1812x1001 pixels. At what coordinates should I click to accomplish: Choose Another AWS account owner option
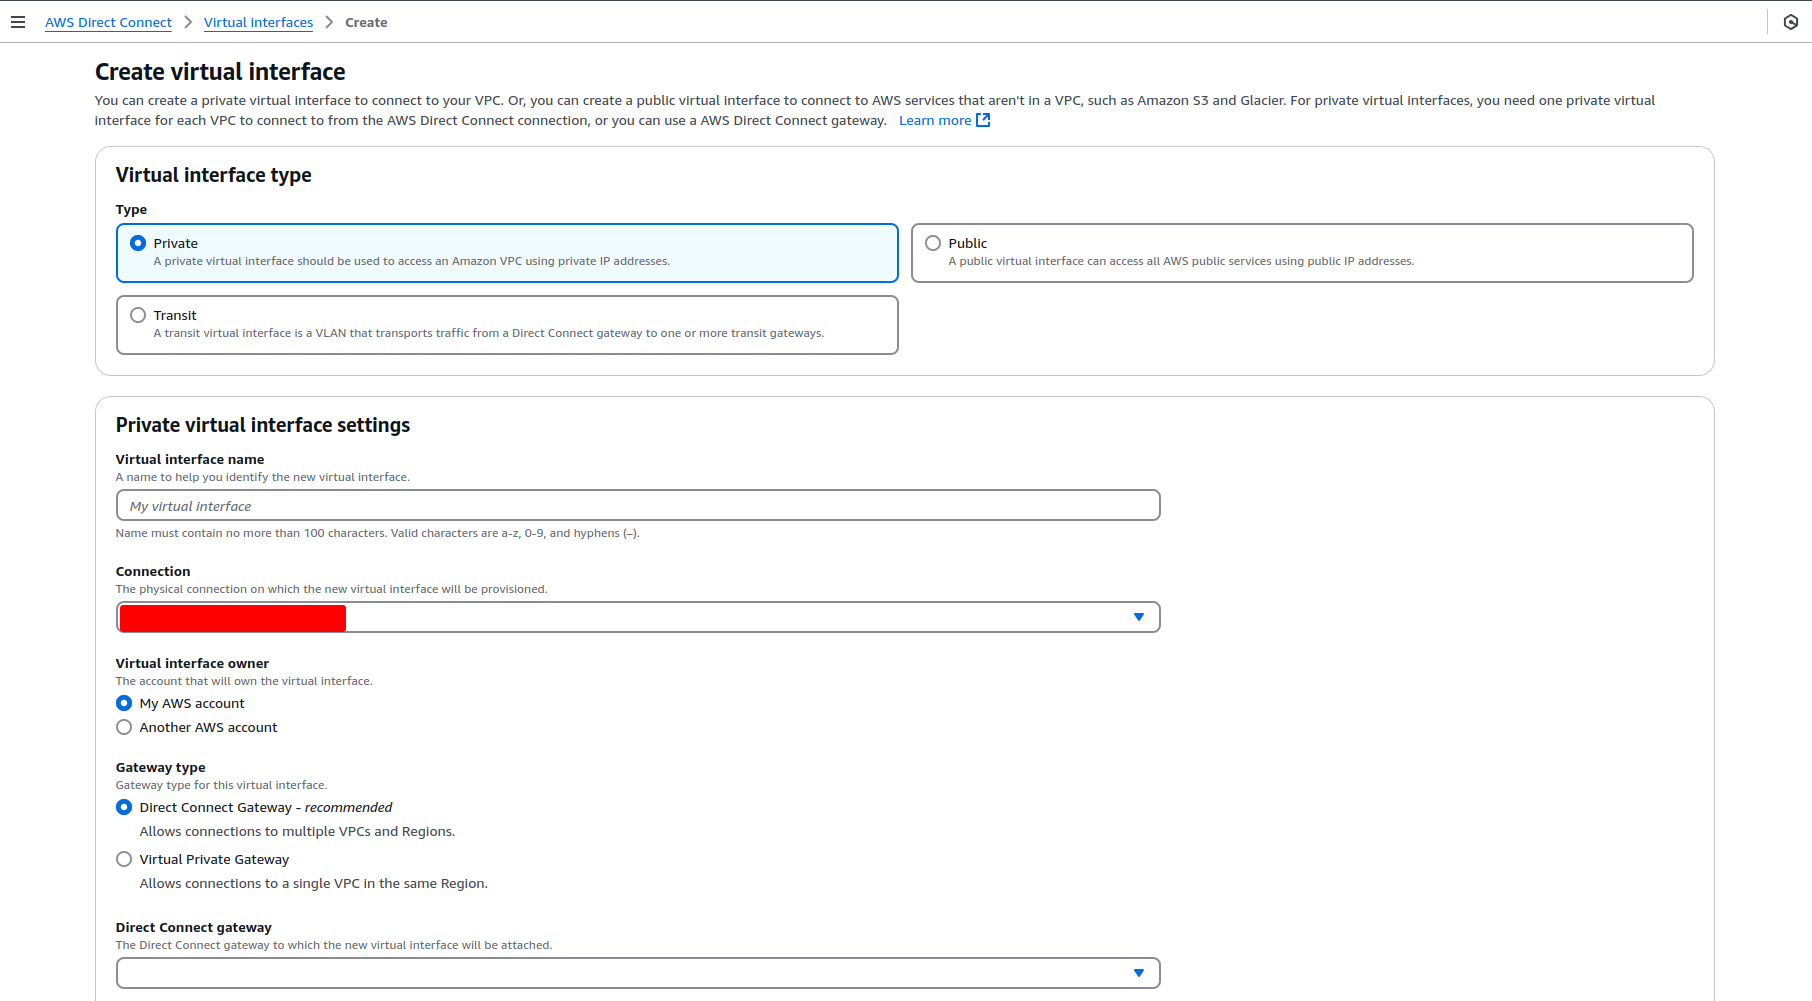pyautogui.click(x=124, y=727)
